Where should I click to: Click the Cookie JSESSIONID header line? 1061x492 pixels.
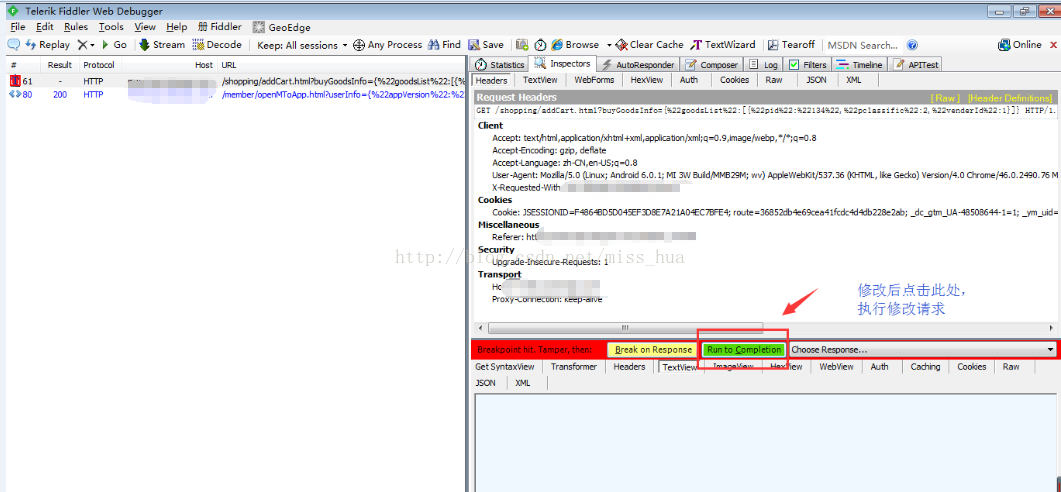coord(776,213)
